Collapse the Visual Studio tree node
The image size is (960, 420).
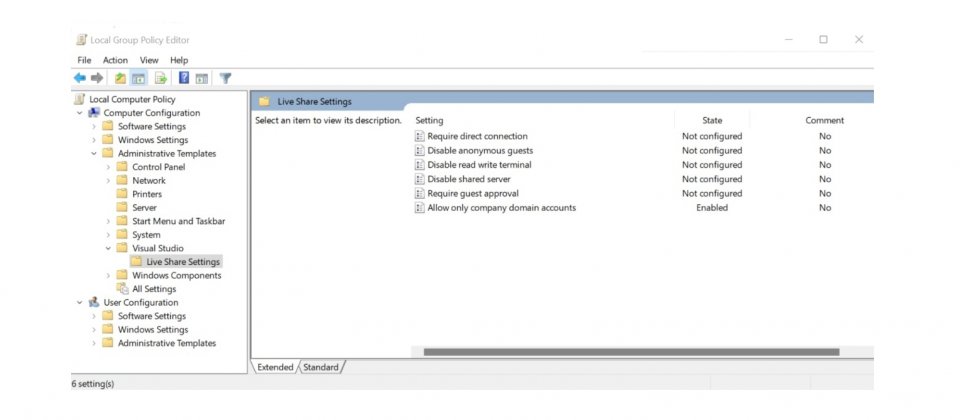(108, 248)
